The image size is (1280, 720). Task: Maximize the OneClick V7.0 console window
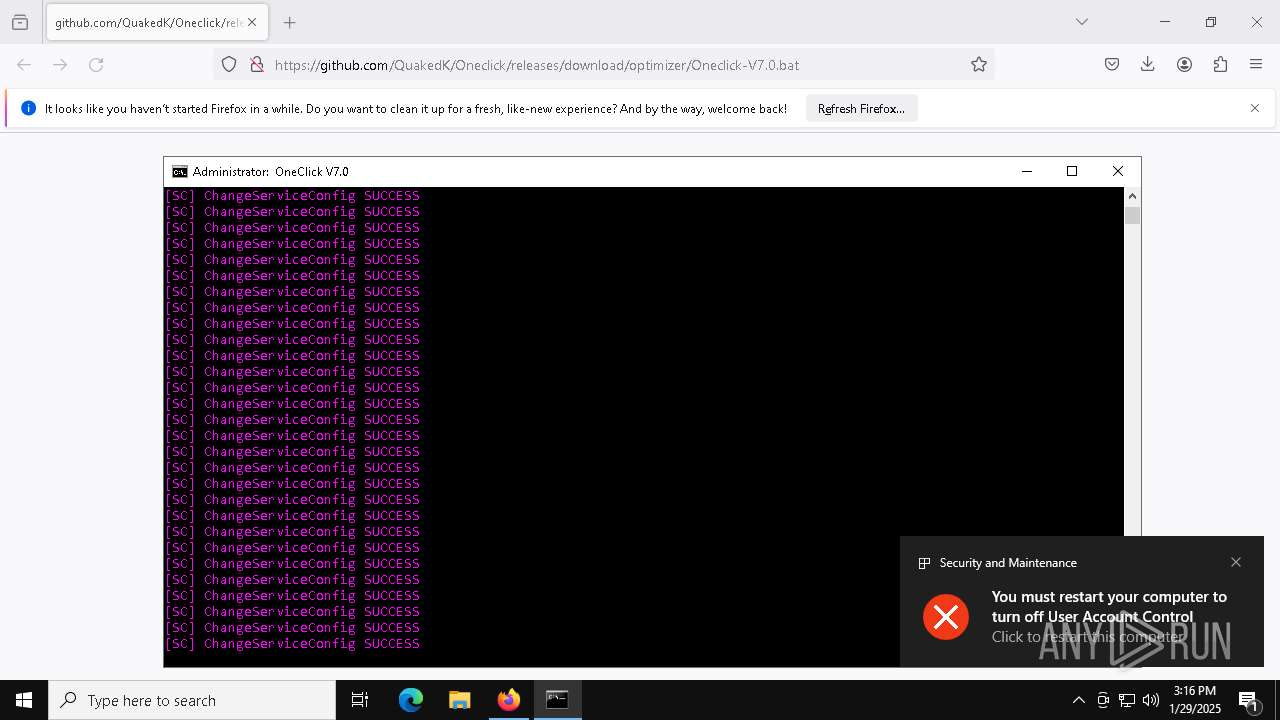(1072, 171)
